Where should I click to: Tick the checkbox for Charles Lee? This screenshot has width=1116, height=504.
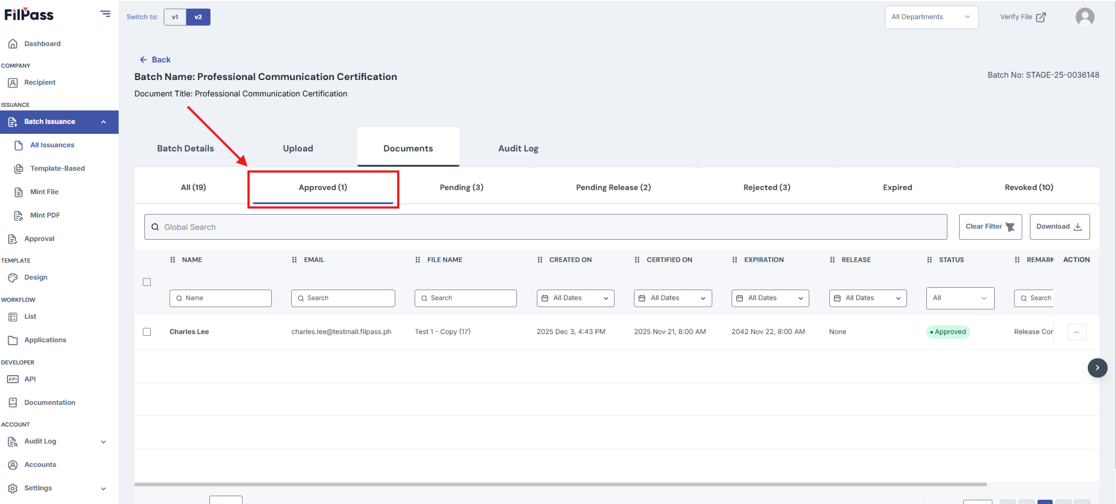tap(147, 332)
